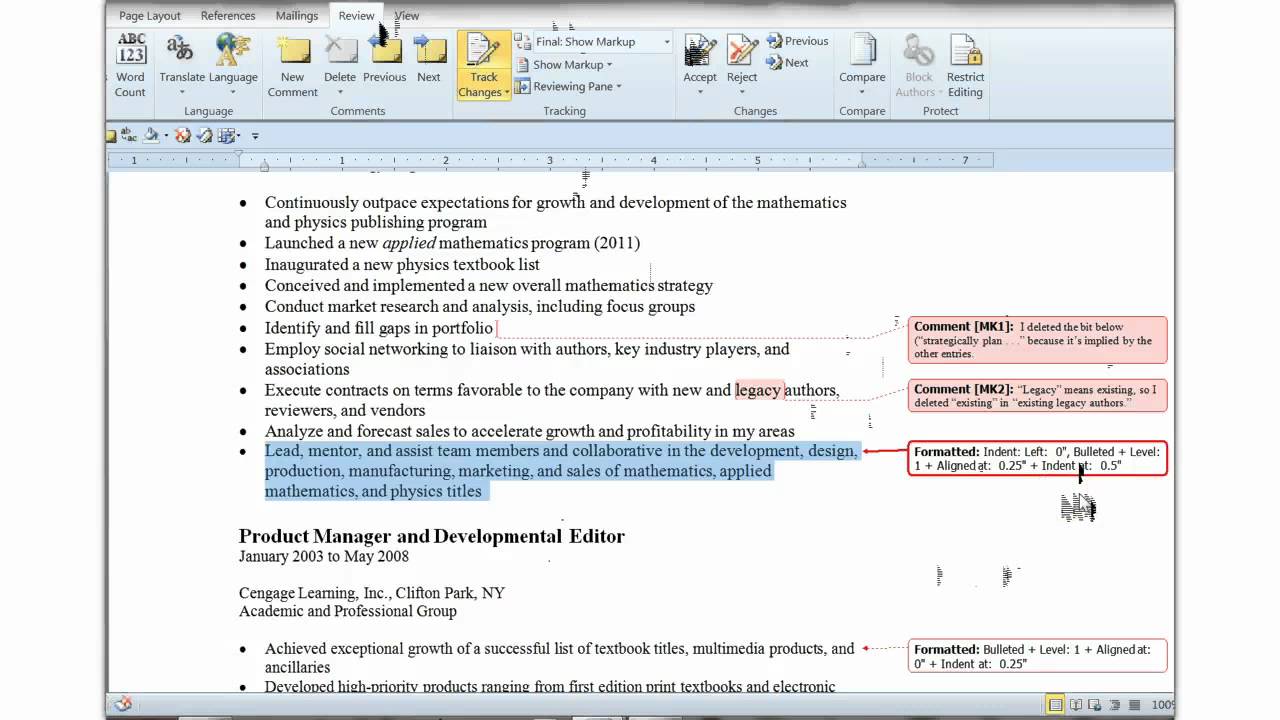
Task: Click the lifebuoy help icon in quick toolbar
Action: (x=182, y=135)
